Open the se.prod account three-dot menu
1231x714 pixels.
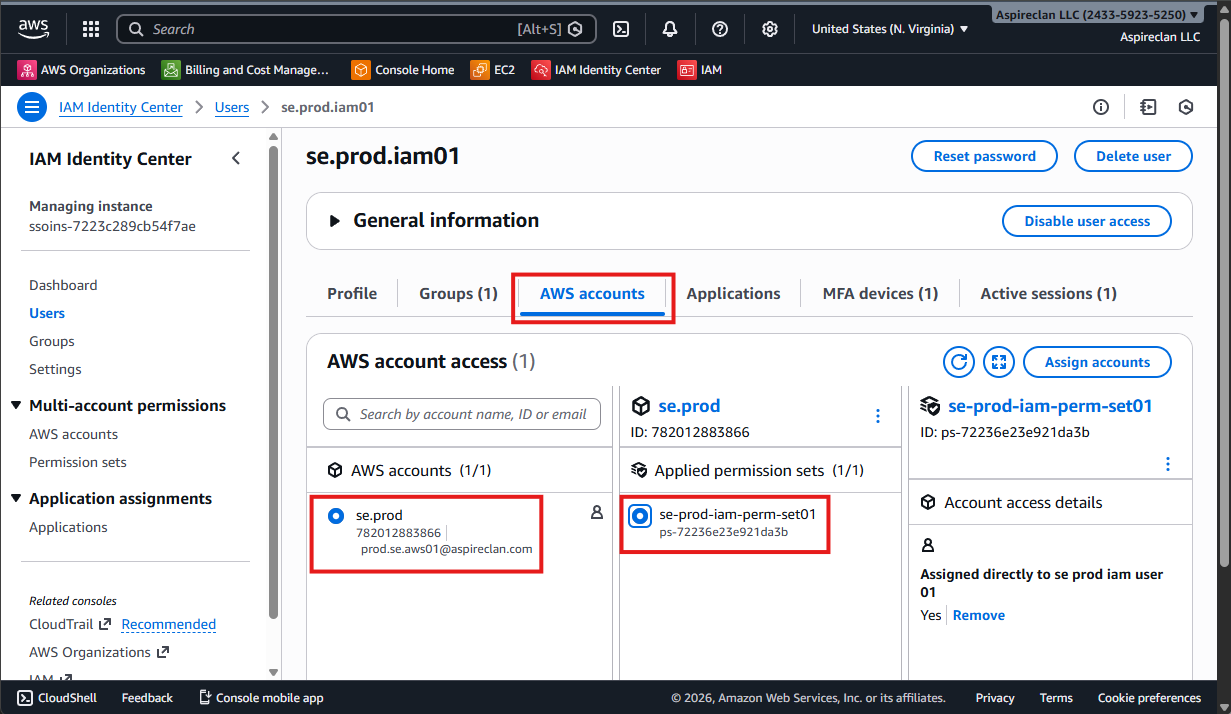tap(878, 415)
